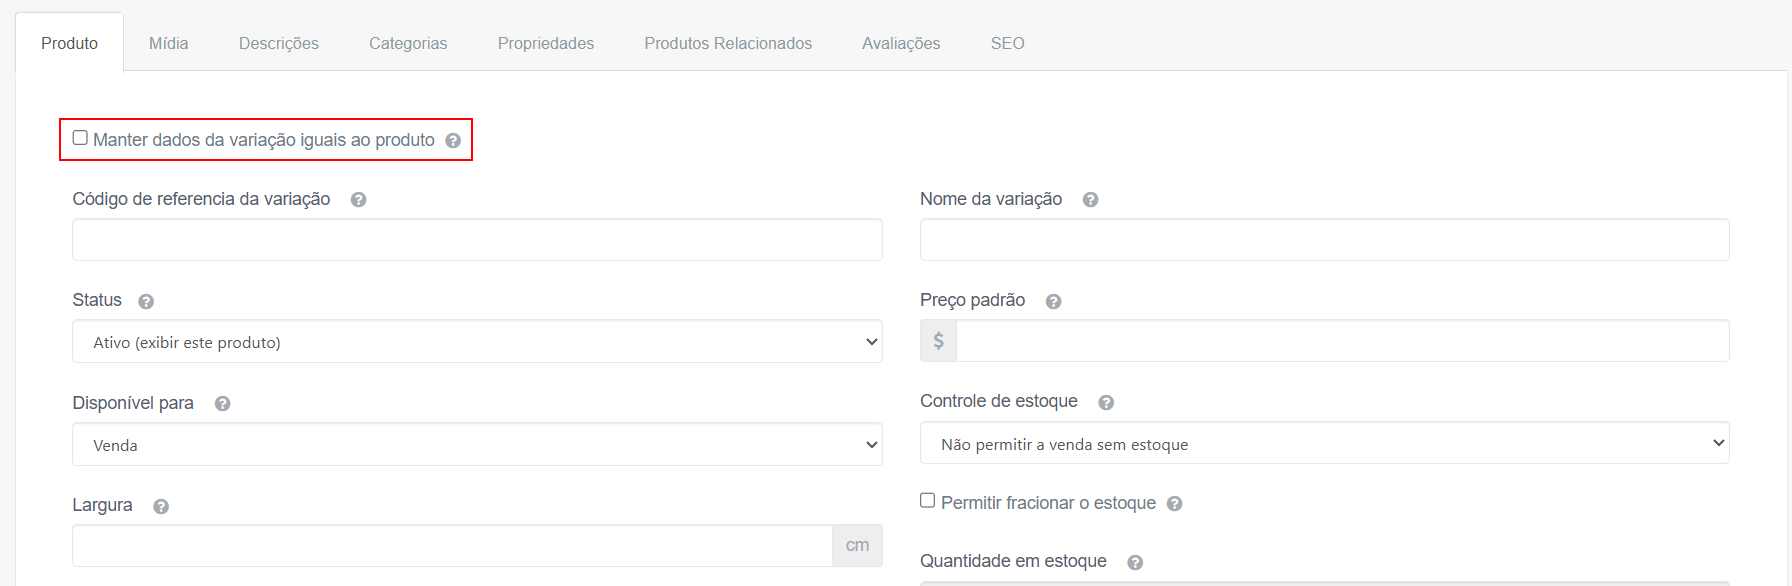Click help icon beside Permitir fracionar o estoque
Image resolution: width=1792 pixels, height=586 pixels.
(1175, 504)
